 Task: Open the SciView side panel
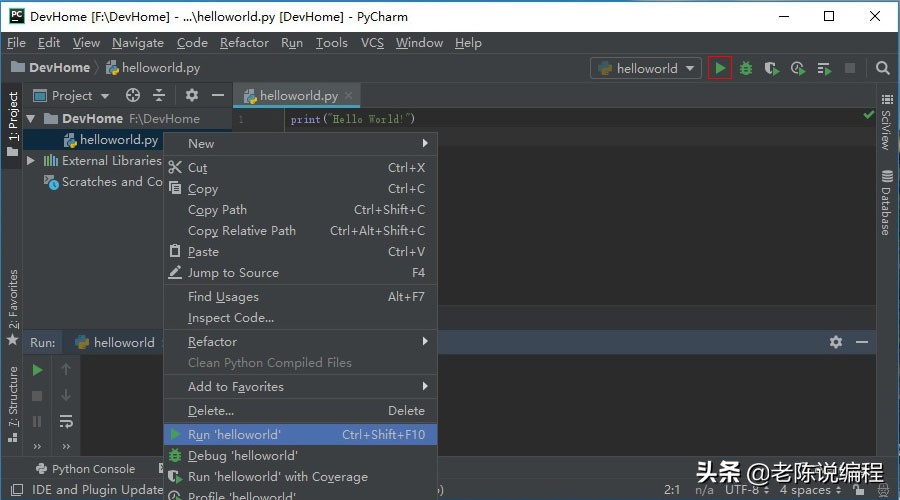[x=887, y=122]
